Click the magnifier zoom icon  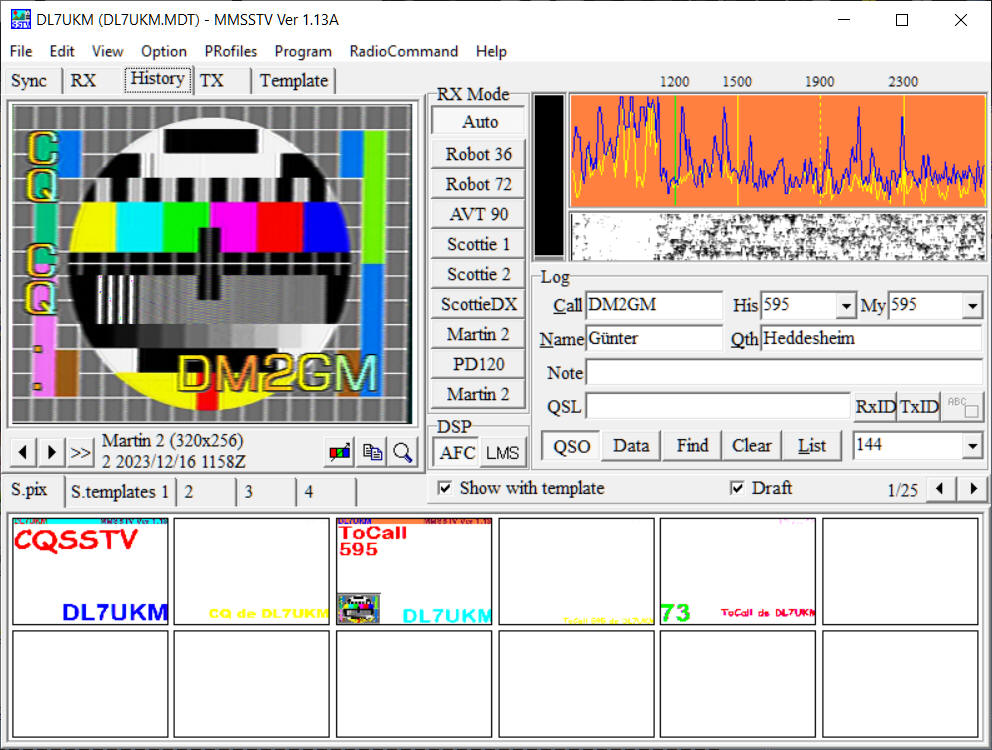click(x=402, y=452)
